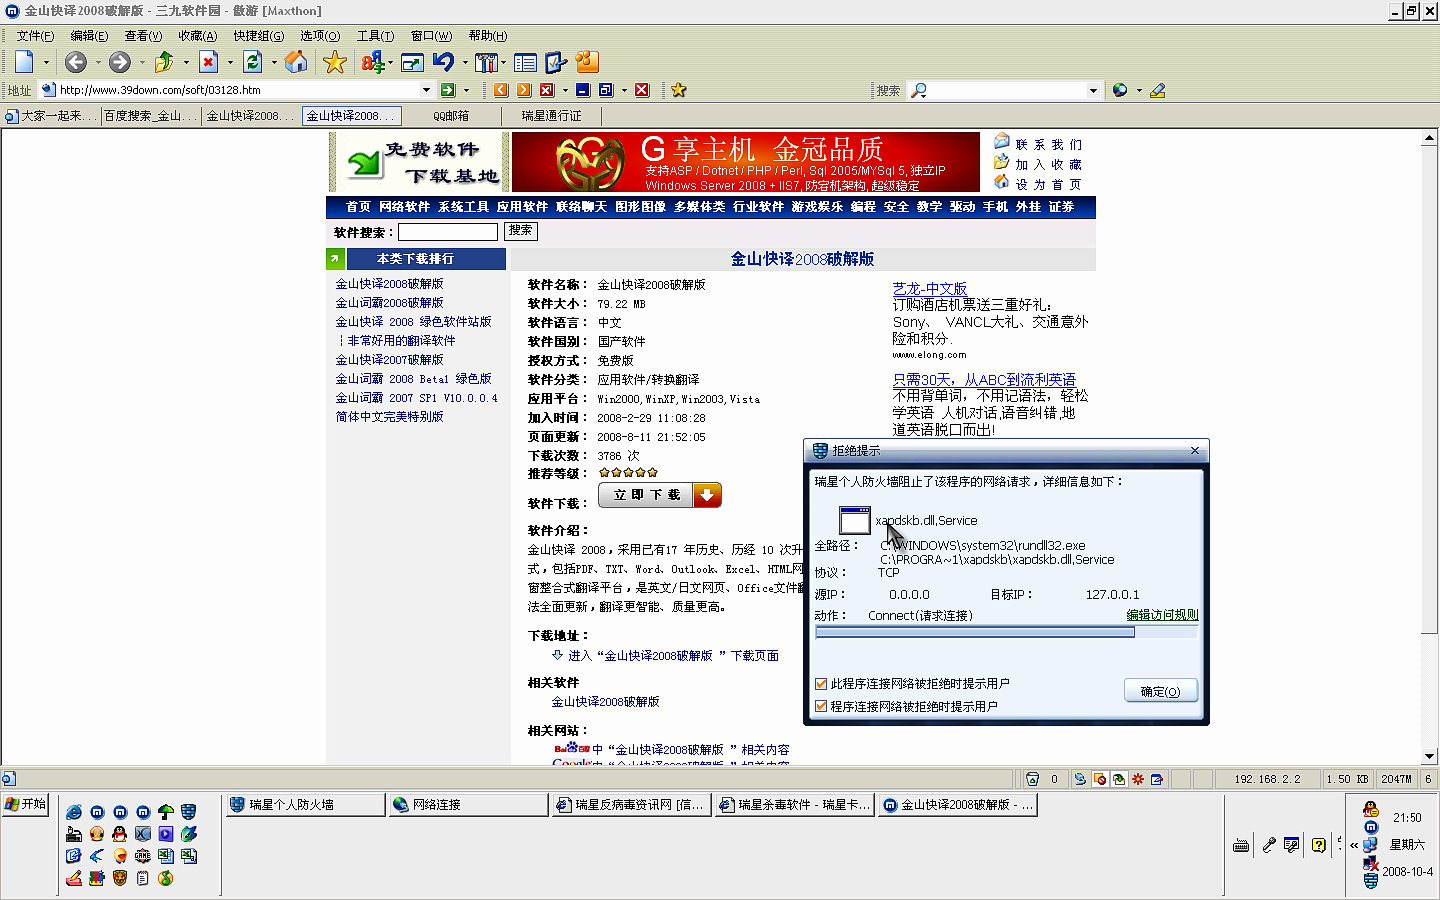Open dropdown arrow beside Refresh icon
Screen dimensions: 1440x900
click(x=274, y=62)
